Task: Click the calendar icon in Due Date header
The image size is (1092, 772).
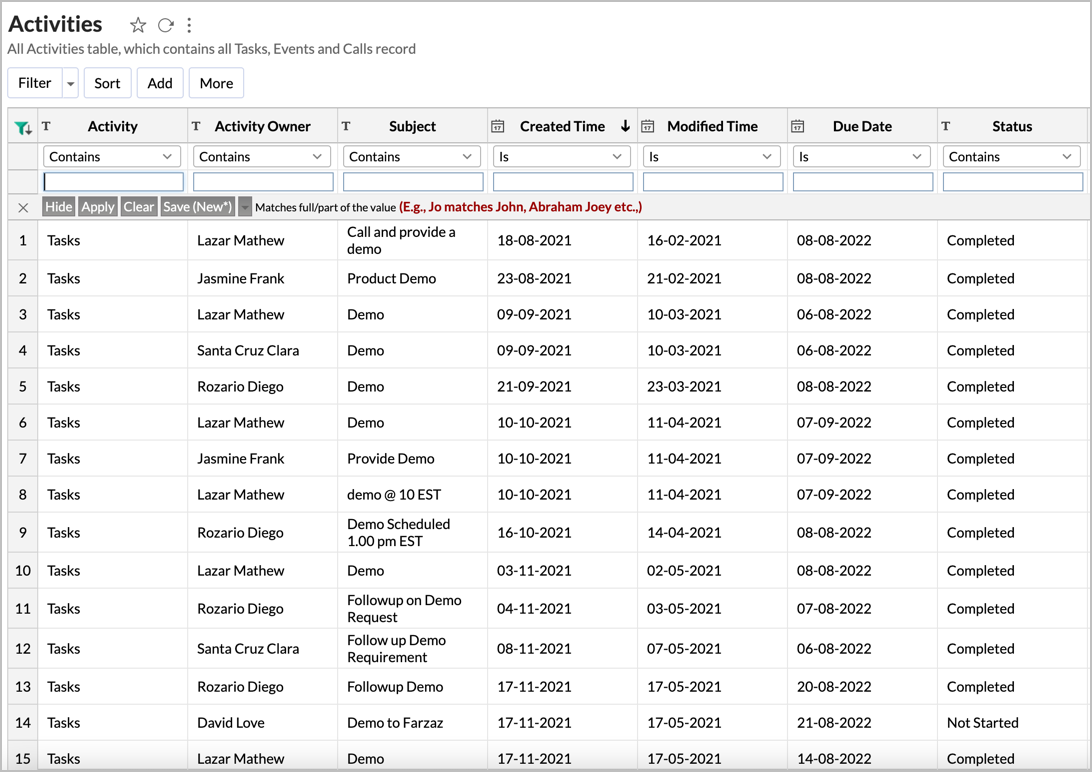Action: tap(797, 126)
